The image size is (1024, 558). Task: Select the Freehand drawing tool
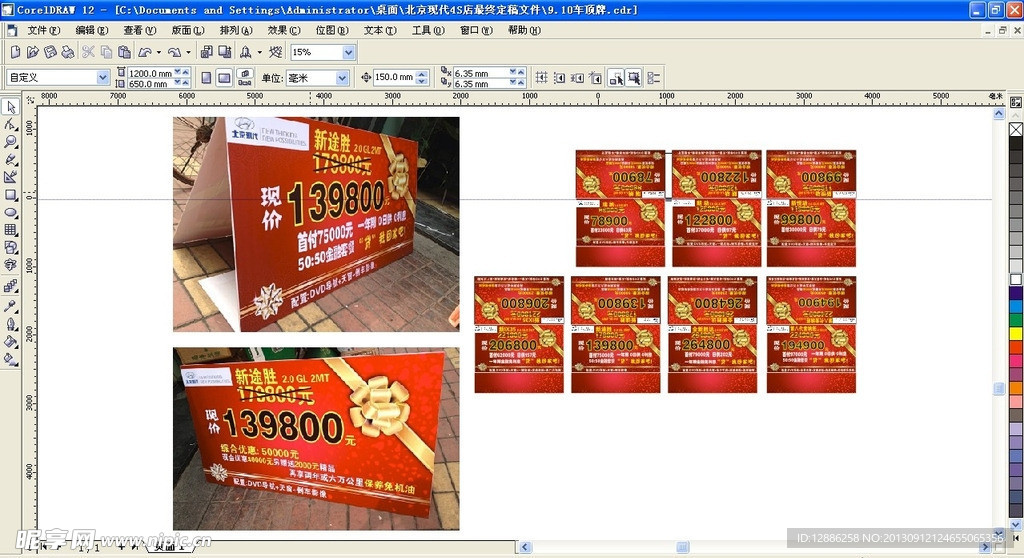pos(10,159)
